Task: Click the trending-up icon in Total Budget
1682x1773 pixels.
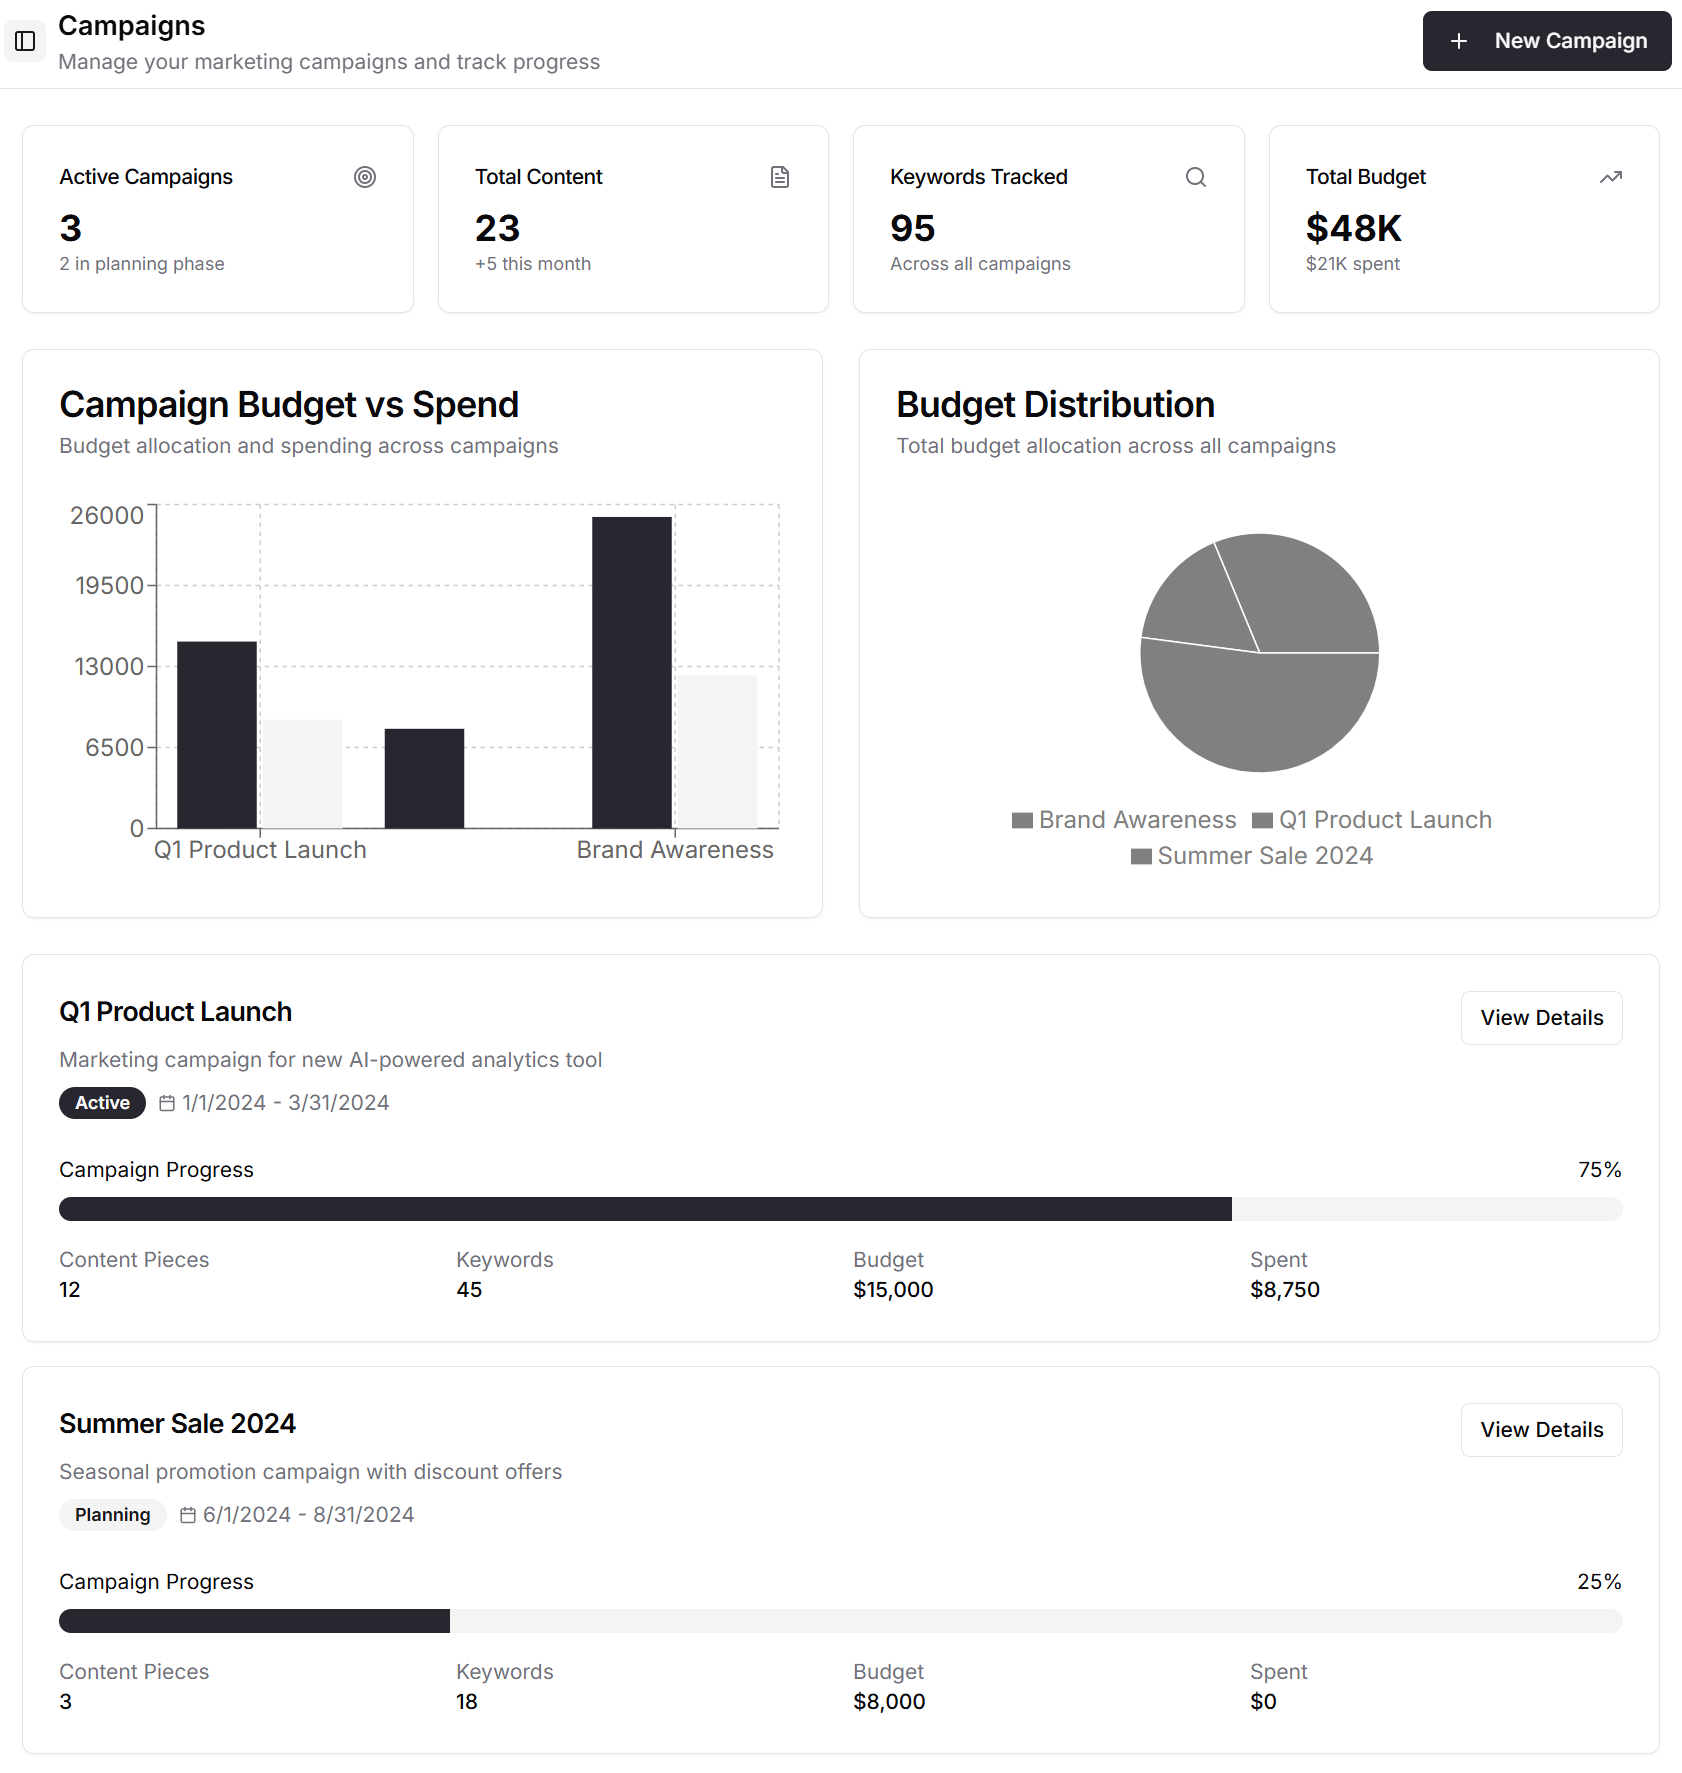Action: (1610, 177)
